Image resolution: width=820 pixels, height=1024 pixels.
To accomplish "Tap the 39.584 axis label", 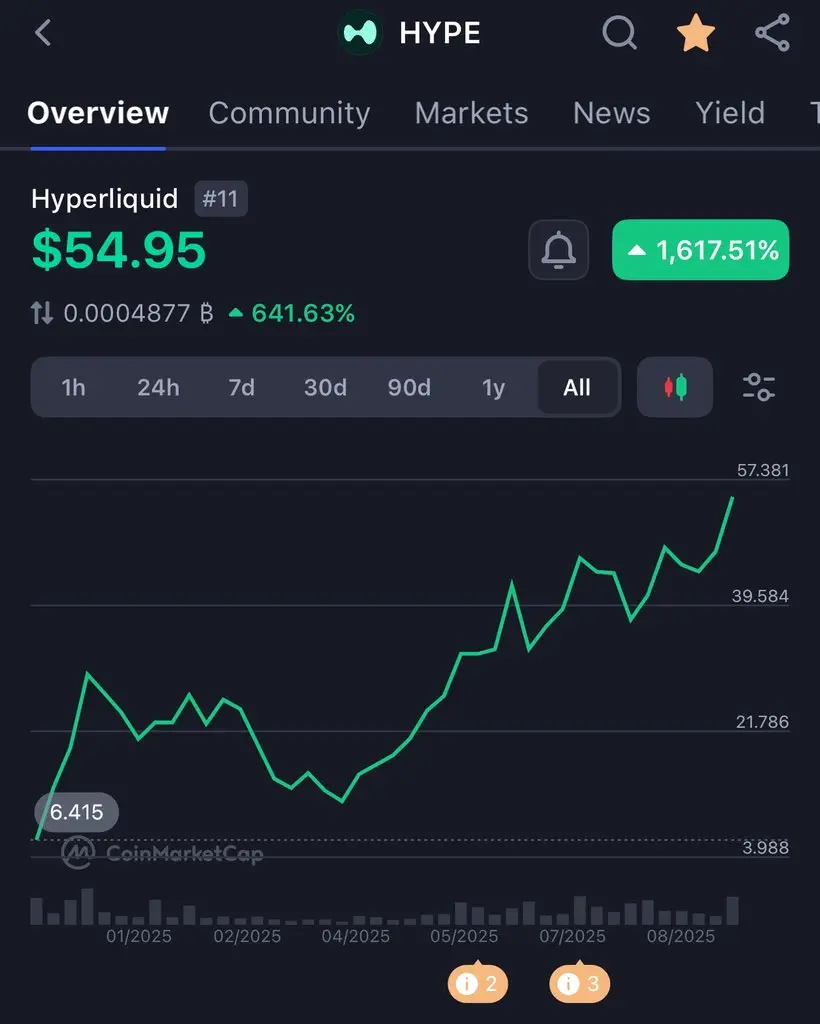I will click(x=760, y=596).
